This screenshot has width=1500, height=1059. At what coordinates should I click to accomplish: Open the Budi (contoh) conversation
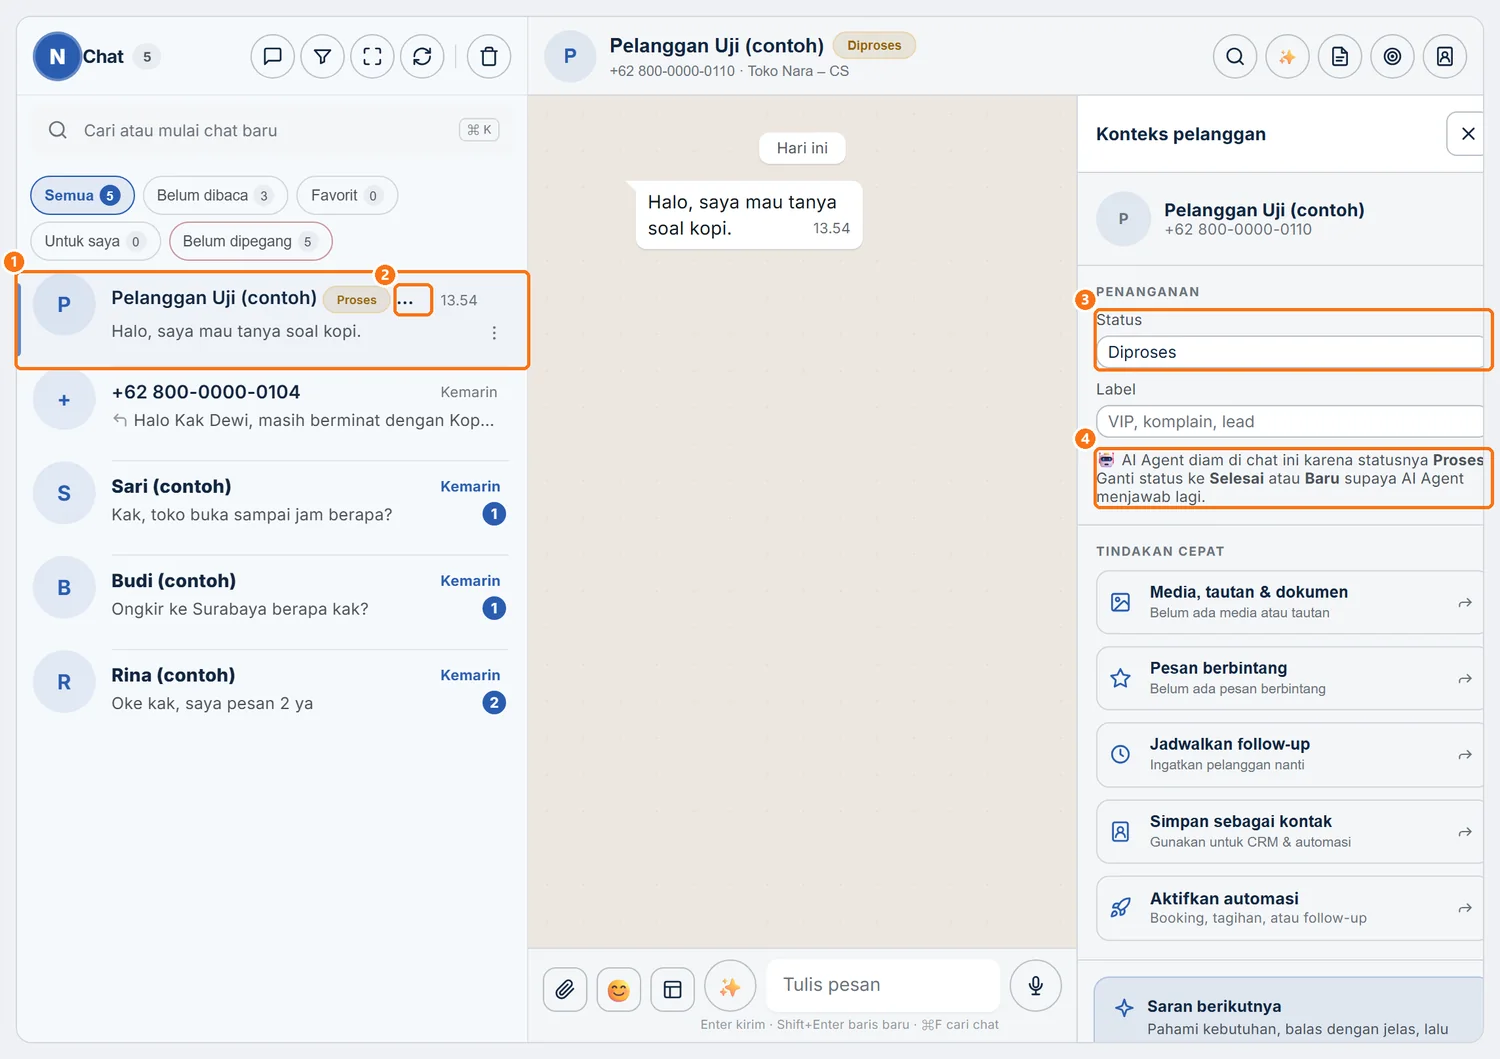tap(272, 595)
